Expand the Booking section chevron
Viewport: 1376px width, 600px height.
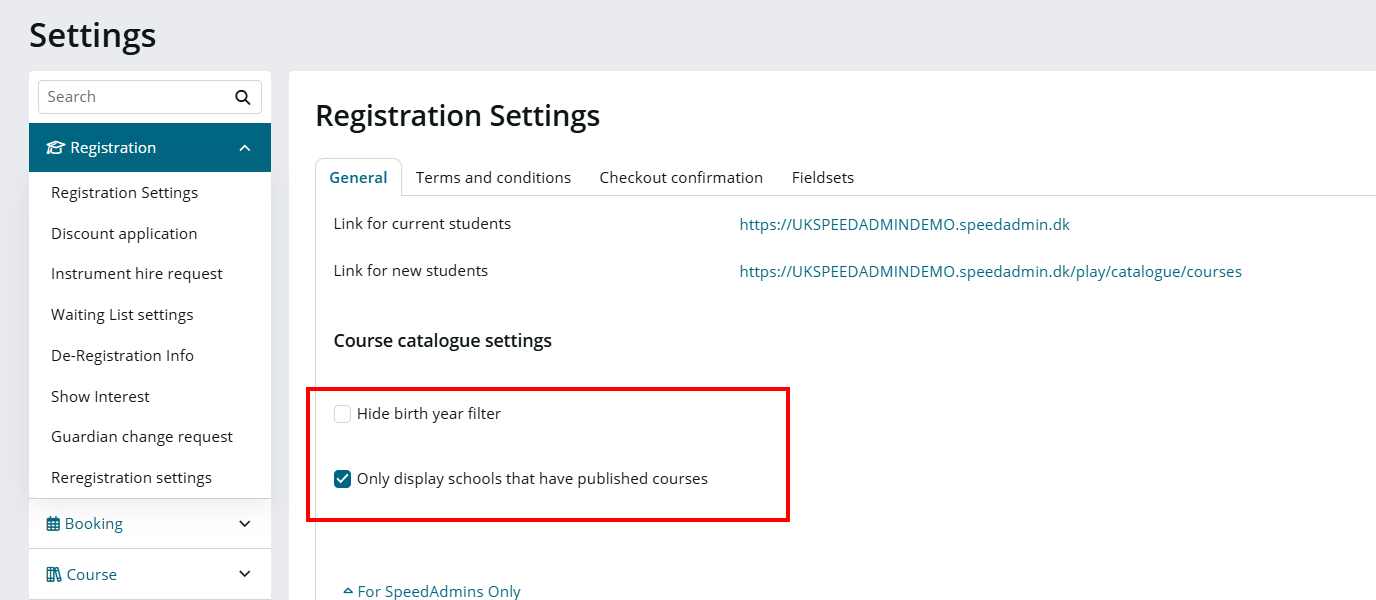[x=245, y=524]
